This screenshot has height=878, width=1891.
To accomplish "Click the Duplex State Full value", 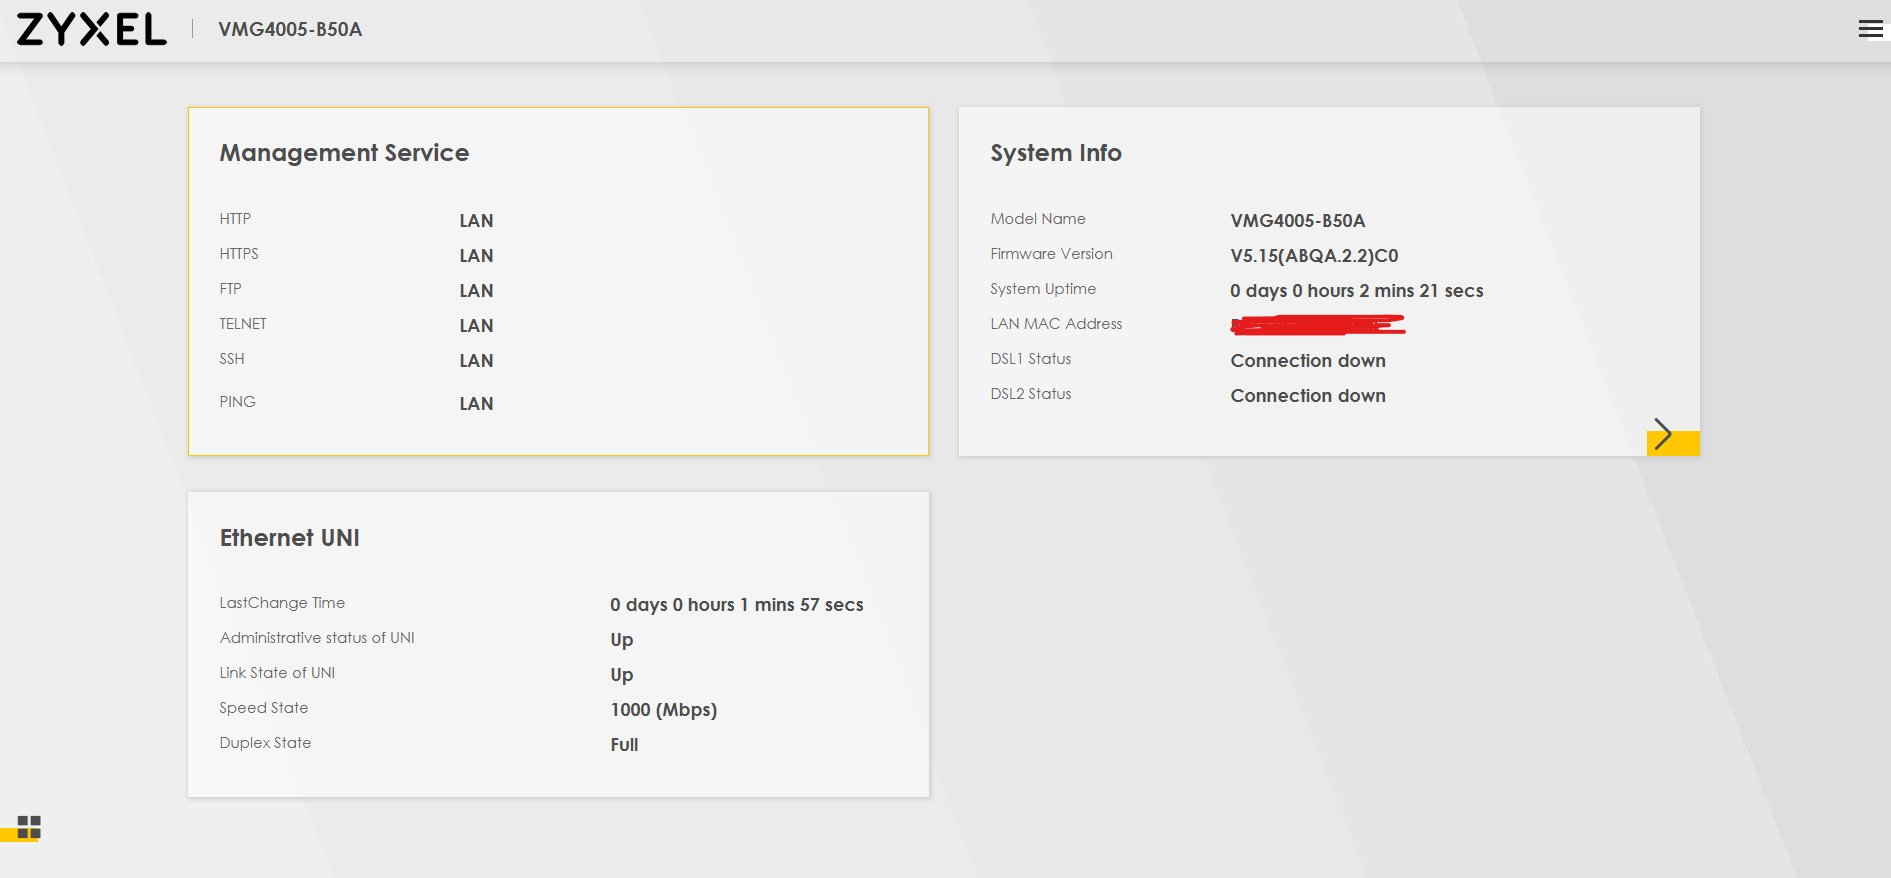I will (624, 745).
